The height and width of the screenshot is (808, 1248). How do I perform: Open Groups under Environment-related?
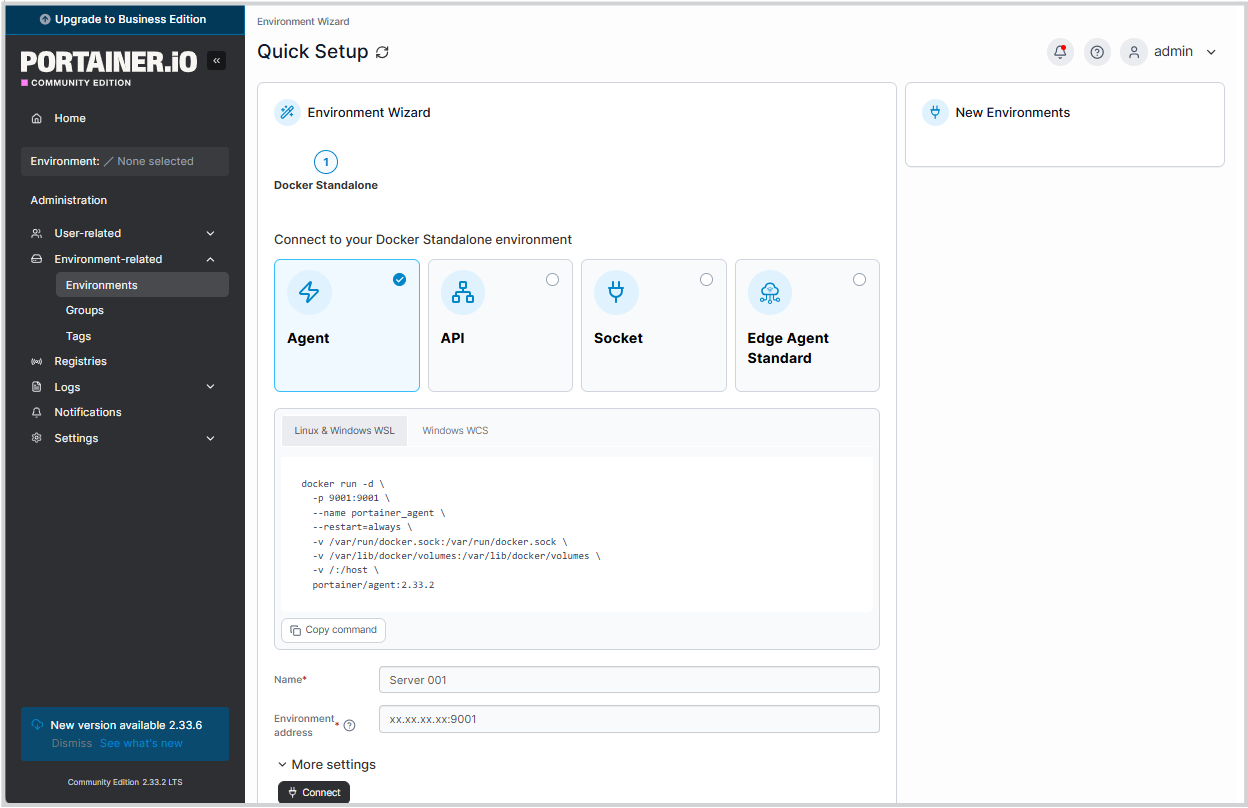click(85, 310)
